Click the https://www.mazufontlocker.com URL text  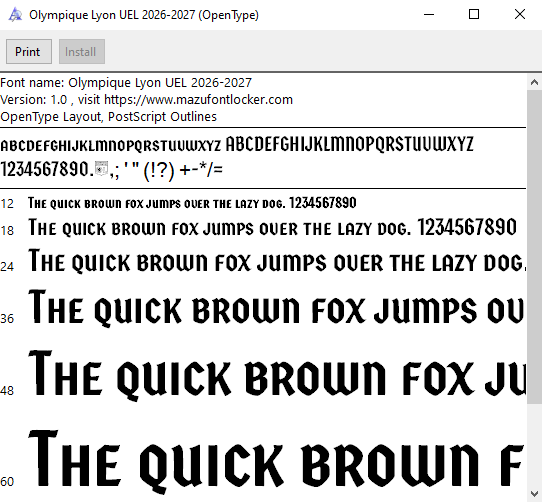click(x=198, y=100)
